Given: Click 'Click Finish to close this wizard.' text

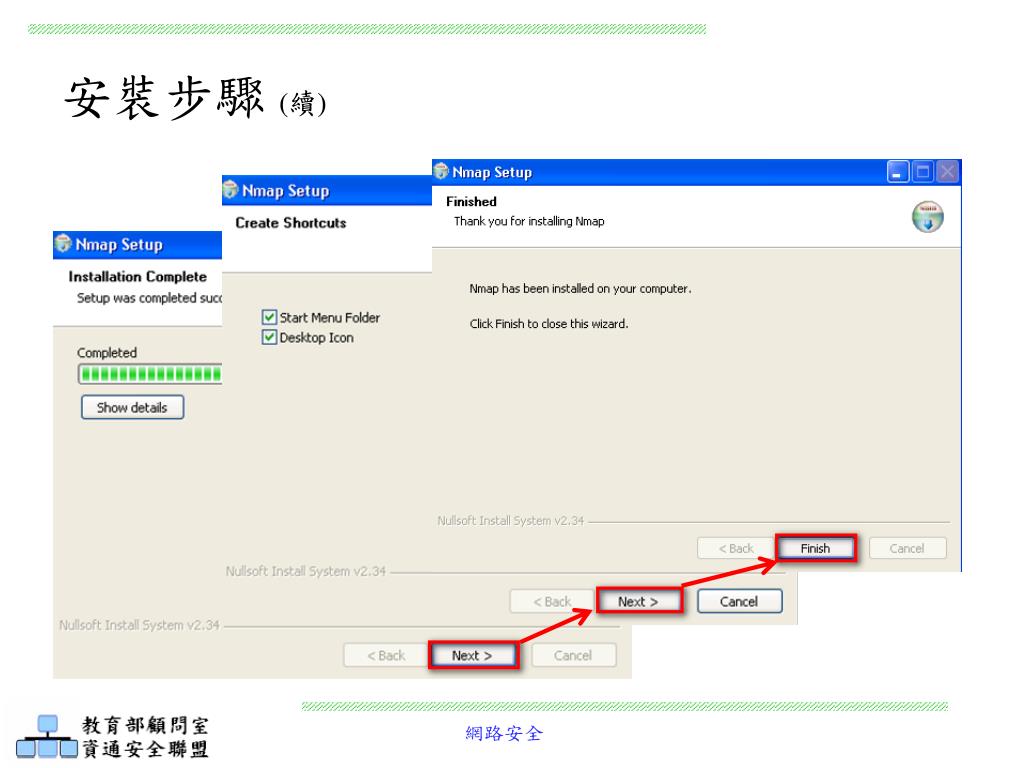Looking at the screenshot, I should (x=549, y=324).
